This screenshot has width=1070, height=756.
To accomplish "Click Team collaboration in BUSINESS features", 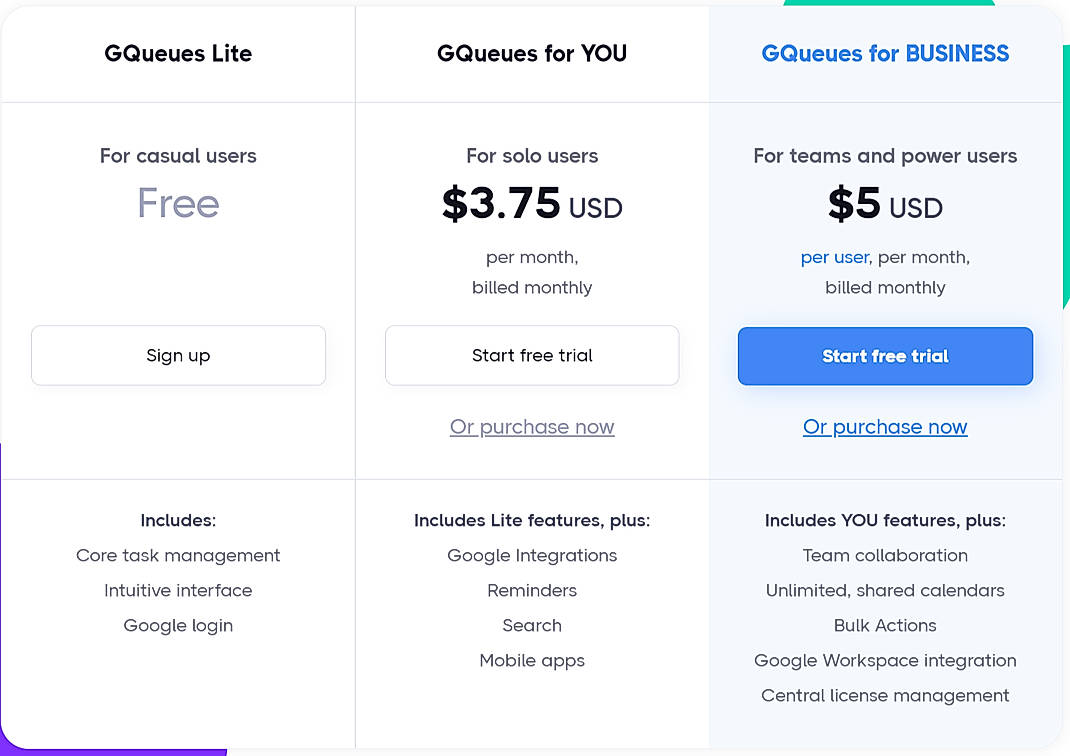I will (885, 555).
